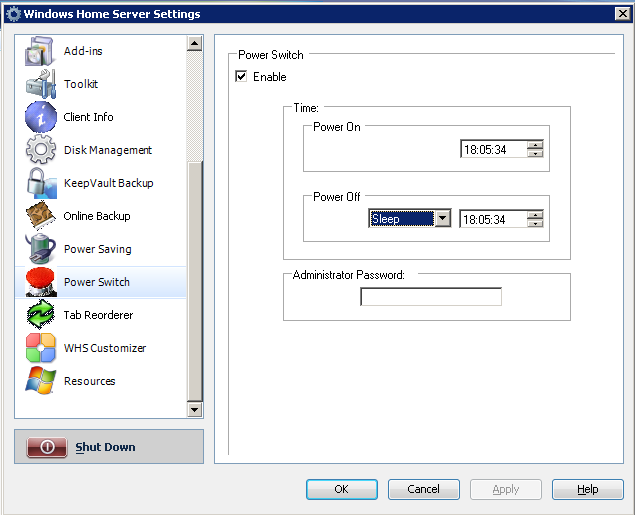Click the sidebar scrollbar down arrow

[x=194, y=409]
